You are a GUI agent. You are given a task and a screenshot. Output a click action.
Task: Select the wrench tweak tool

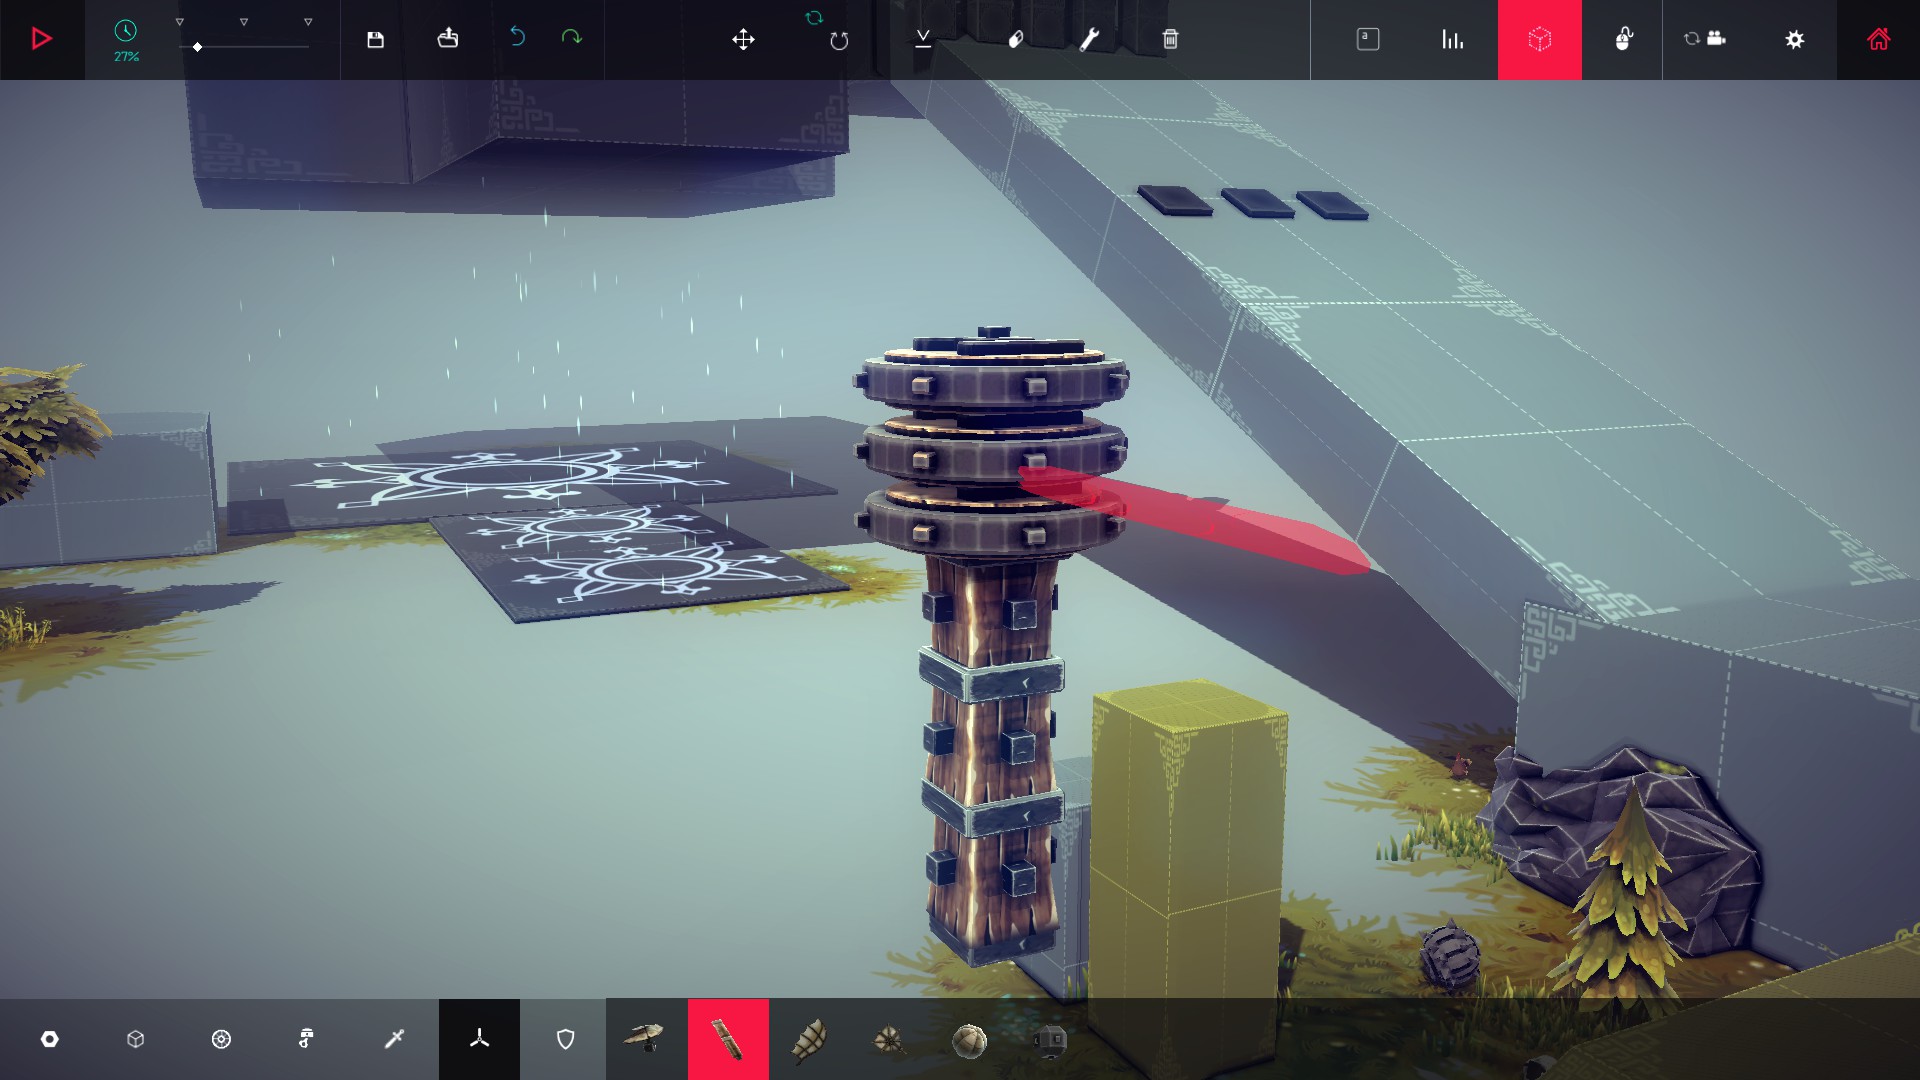pyautogui.click(x=1089, y=39)
